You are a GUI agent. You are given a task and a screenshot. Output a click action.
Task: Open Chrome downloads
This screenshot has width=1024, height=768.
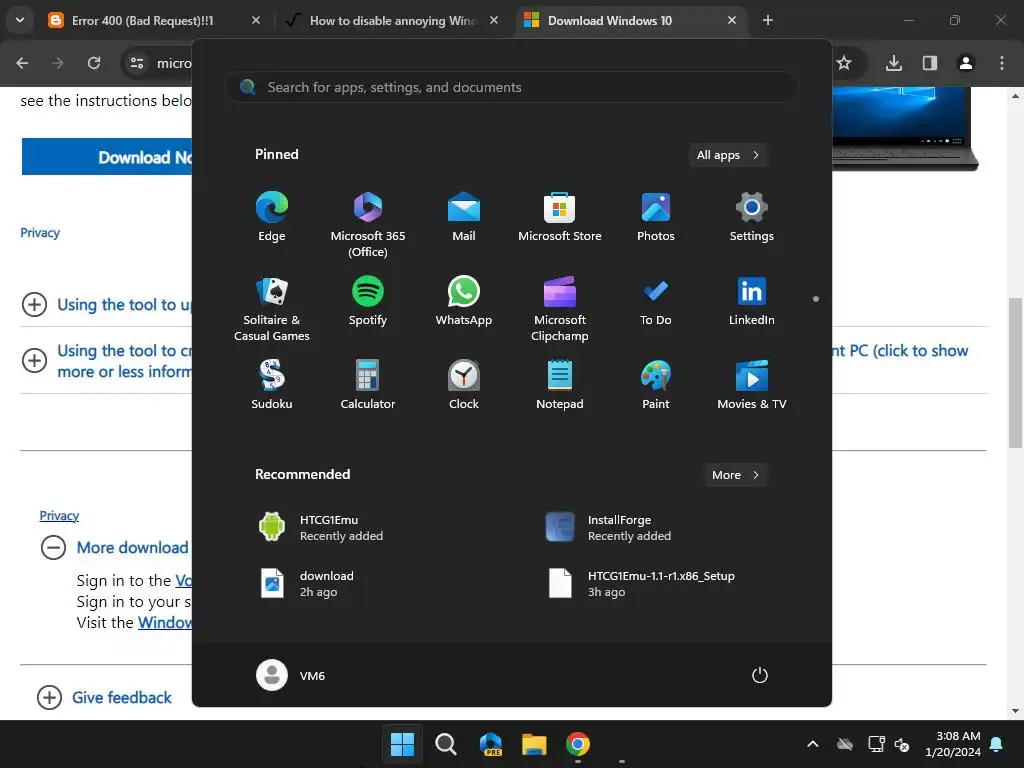894,63
